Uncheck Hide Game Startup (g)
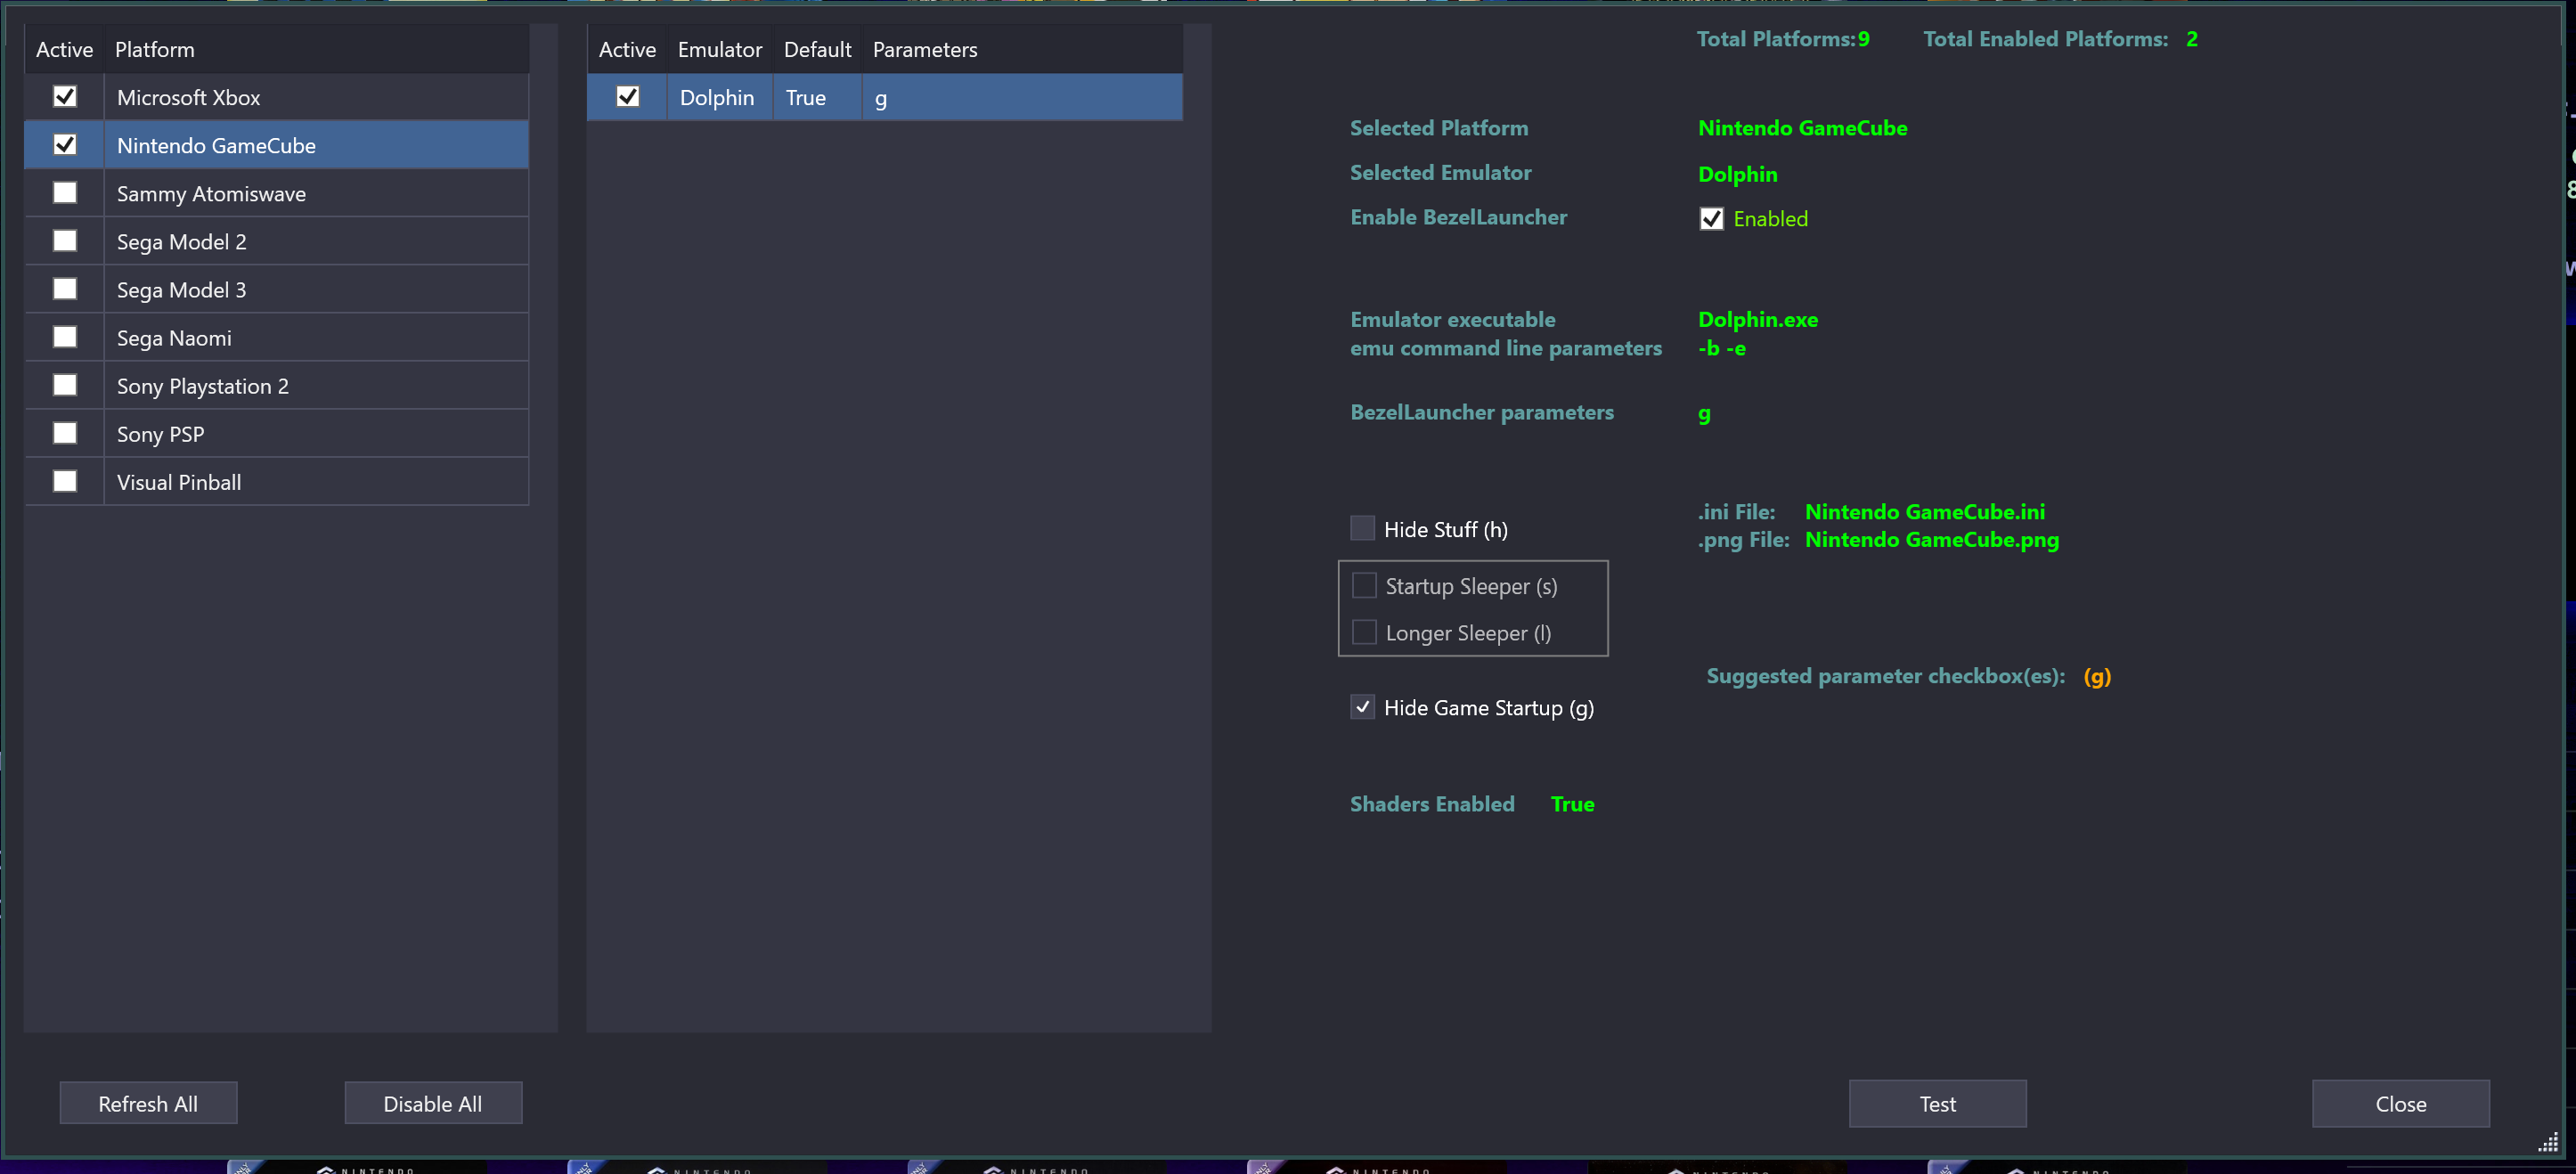The image size is (2576, 1174). point(1362,707)
